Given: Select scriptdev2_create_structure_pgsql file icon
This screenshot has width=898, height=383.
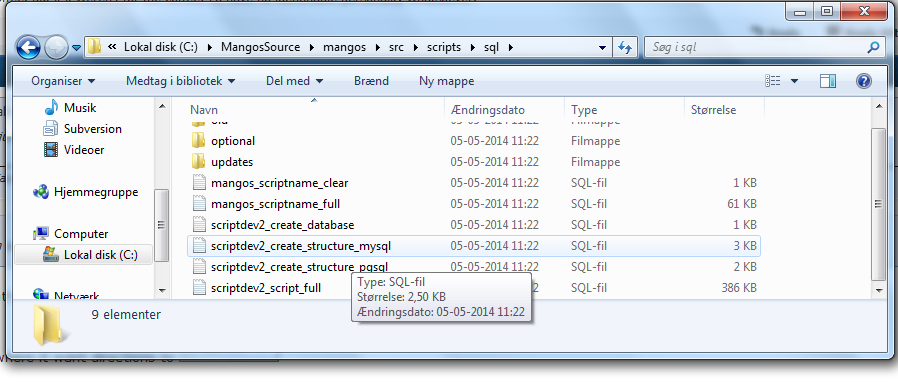Looking at the screenshot, I should click(198, 267).
